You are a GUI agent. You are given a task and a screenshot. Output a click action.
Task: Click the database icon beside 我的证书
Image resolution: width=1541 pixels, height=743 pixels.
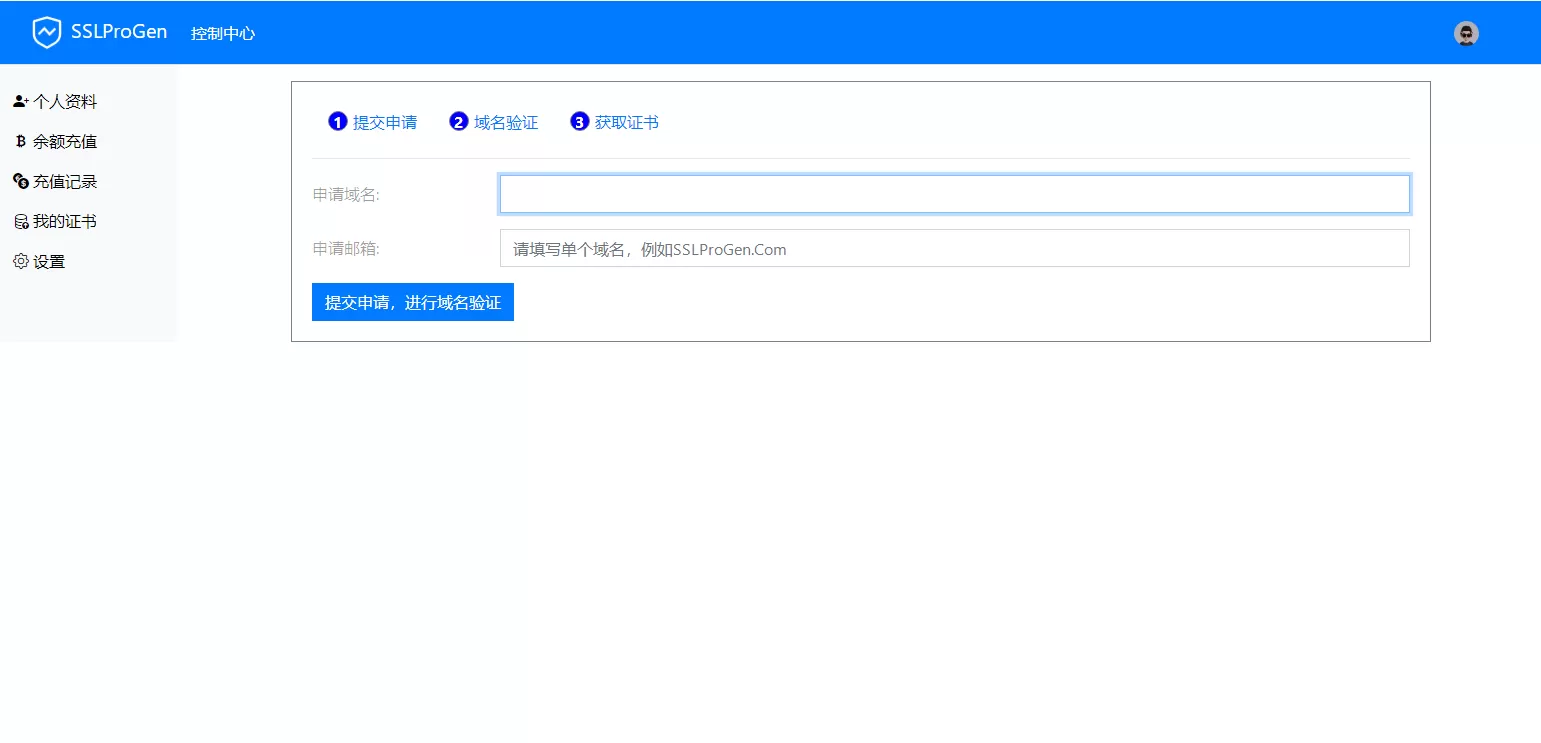[20, 222]
